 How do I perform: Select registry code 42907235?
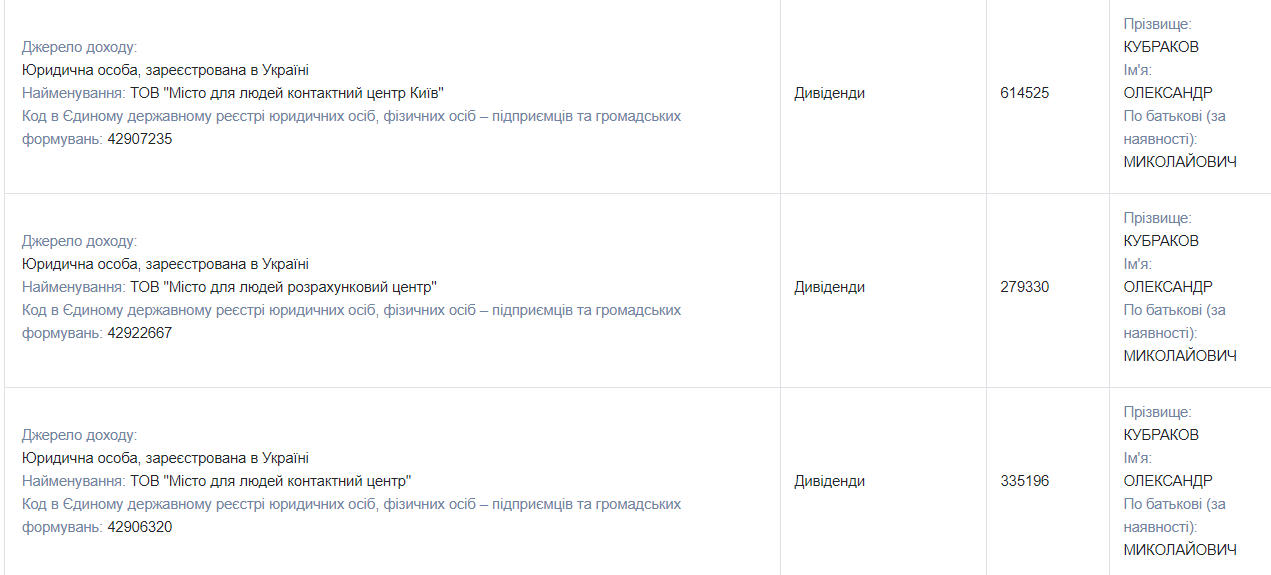(139, 139)
